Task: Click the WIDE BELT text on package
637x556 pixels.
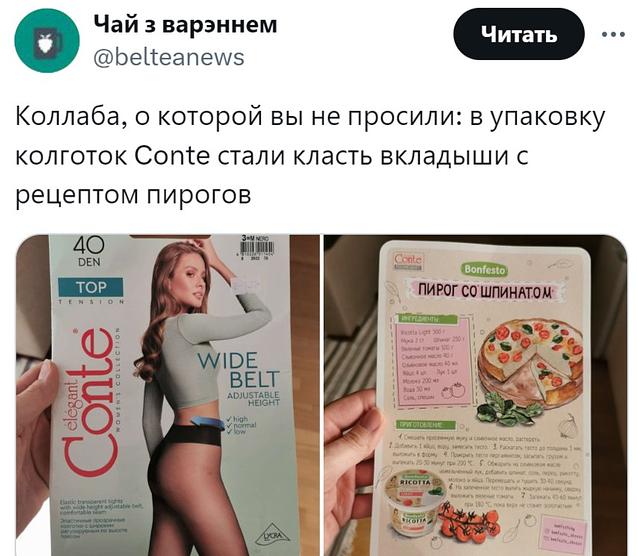Action: [x=238, y=370]
